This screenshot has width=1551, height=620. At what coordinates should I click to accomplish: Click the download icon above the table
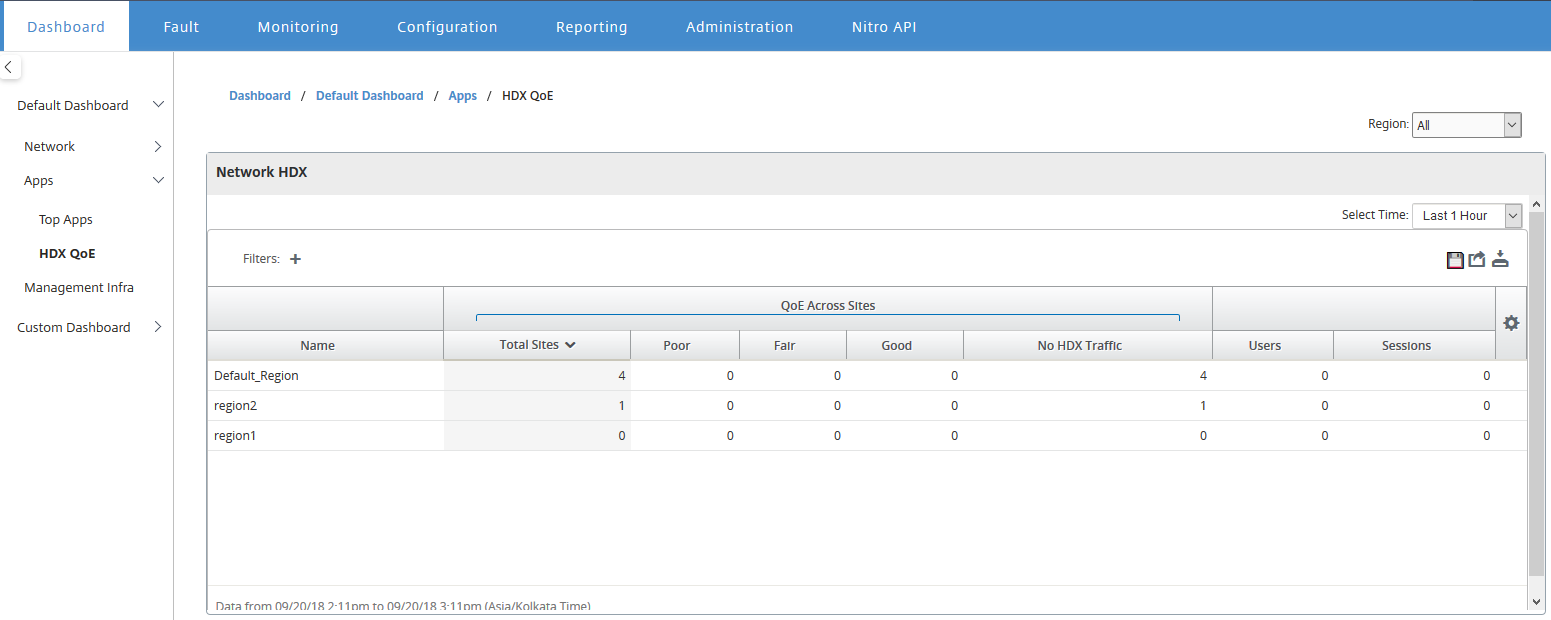click(1500, 260)
